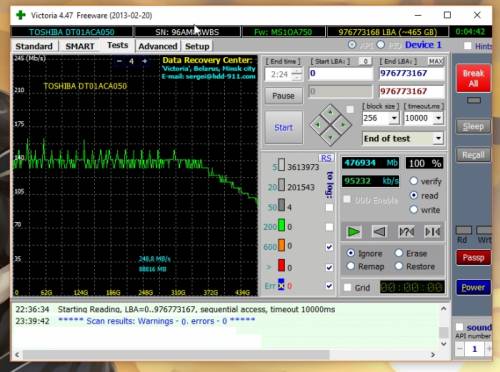Click the green play scan button
The height and width of the screenshot is (372, 500).
[353, 231]
